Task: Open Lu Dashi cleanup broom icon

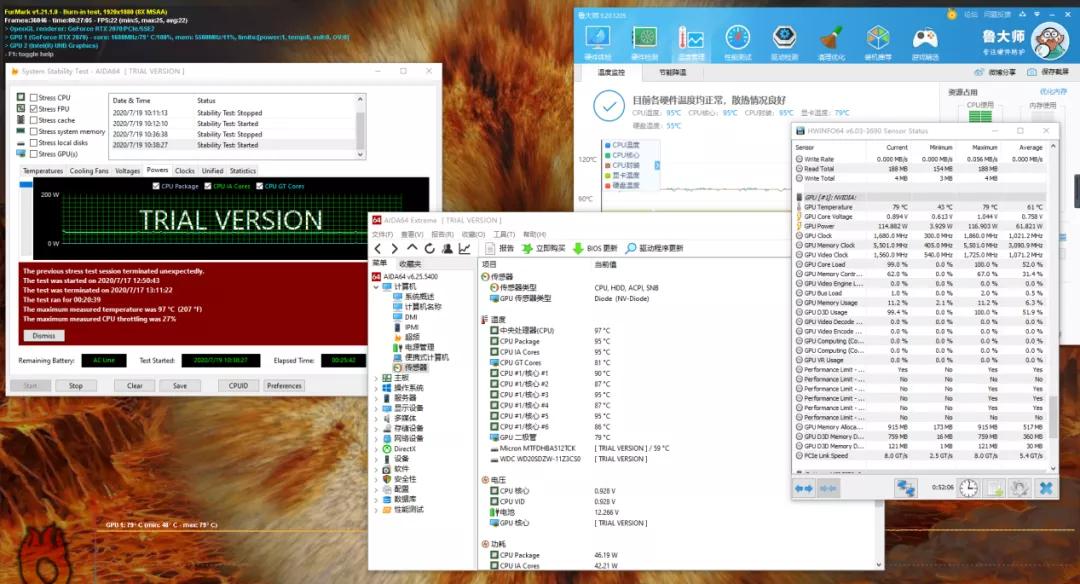Action: point(832,38)
